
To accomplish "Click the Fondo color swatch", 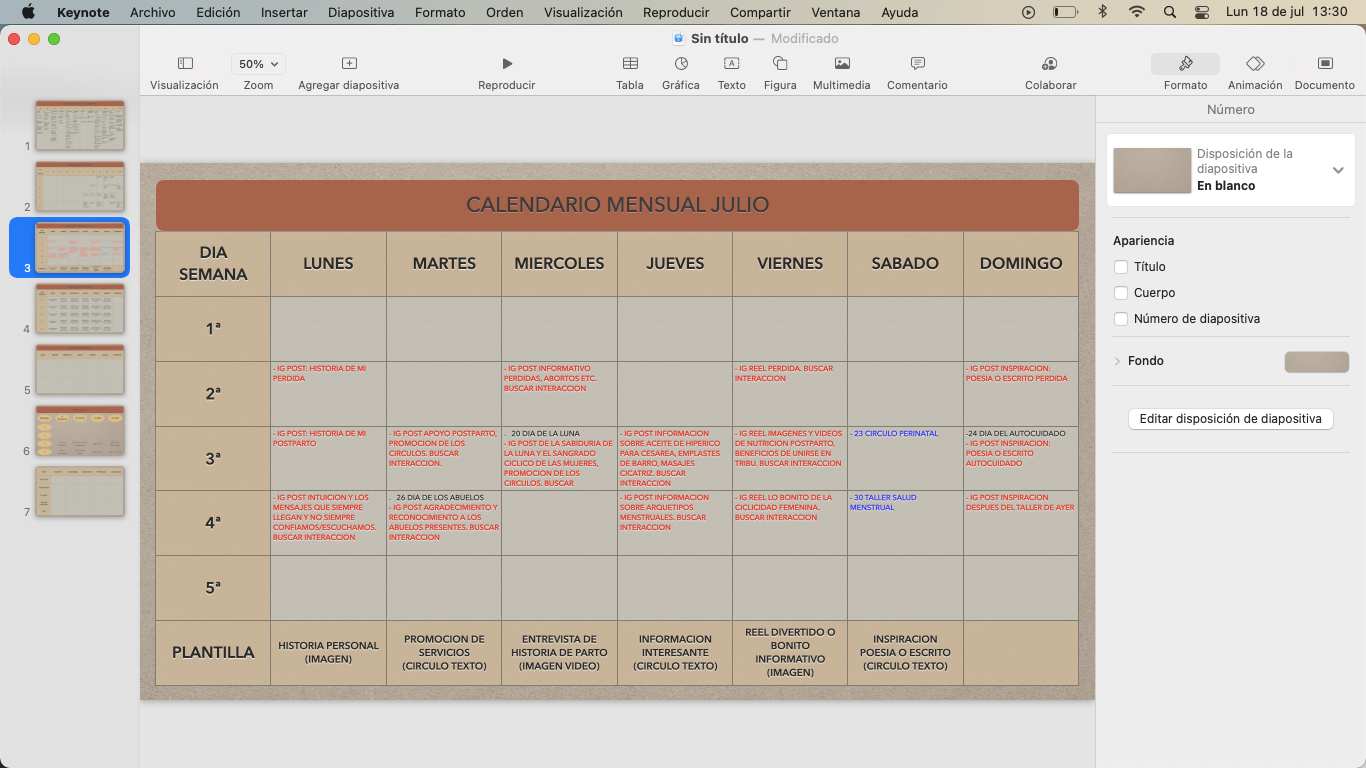I will point(1316,362).
